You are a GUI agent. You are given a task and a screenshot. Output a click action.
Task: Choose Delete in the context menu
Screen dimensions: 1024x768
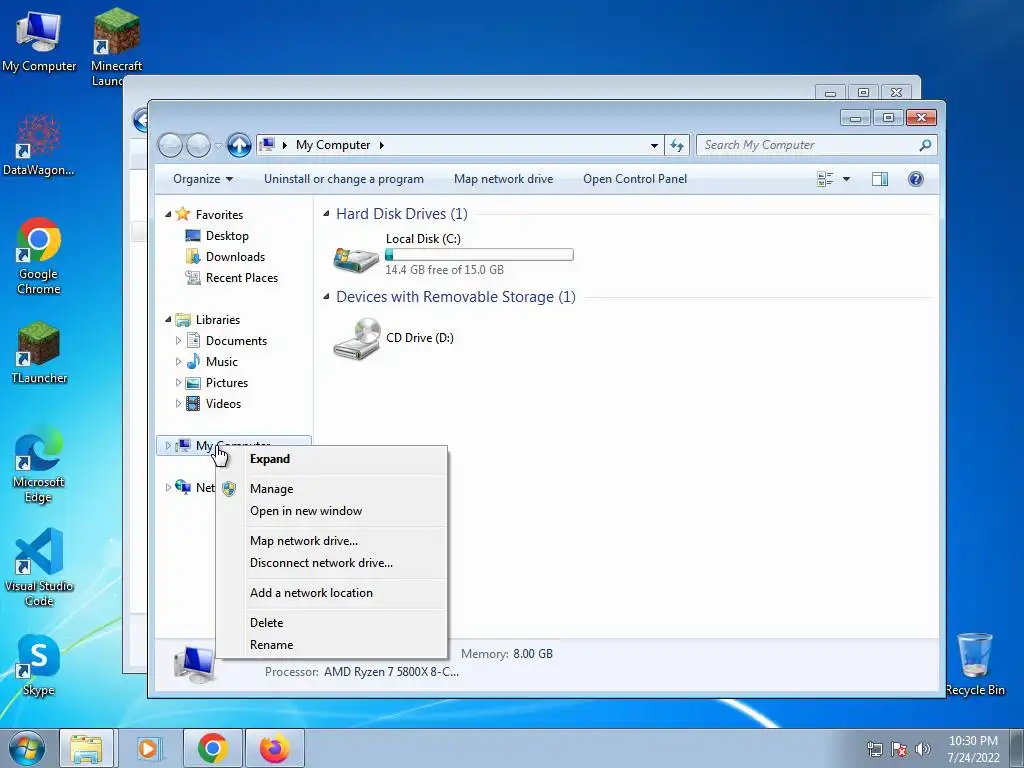332,623
